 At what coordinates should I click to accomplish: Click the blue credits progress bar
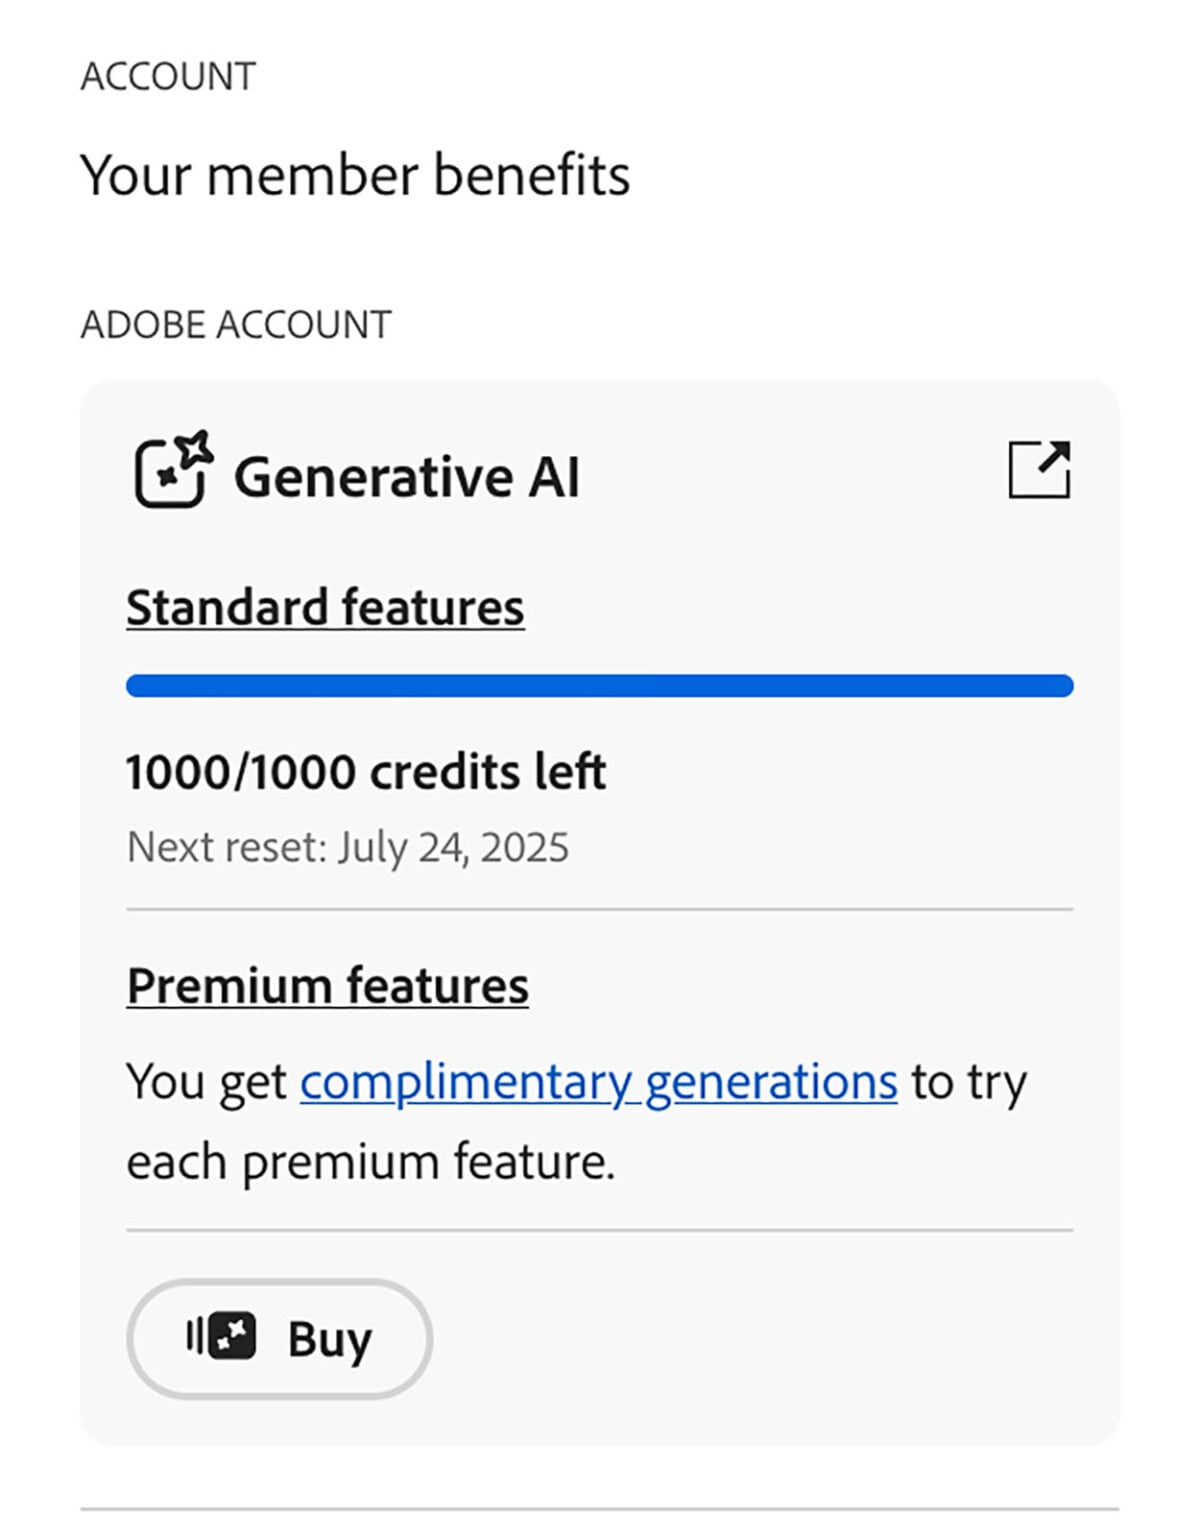600,685
